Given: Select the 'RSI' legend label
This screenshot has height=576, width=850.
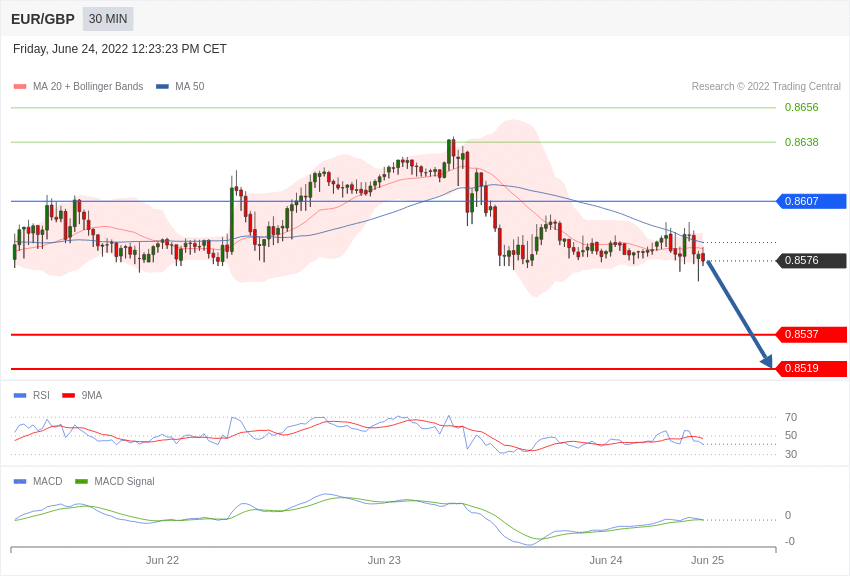Looking at the screenshot, I should click(41, 396).
